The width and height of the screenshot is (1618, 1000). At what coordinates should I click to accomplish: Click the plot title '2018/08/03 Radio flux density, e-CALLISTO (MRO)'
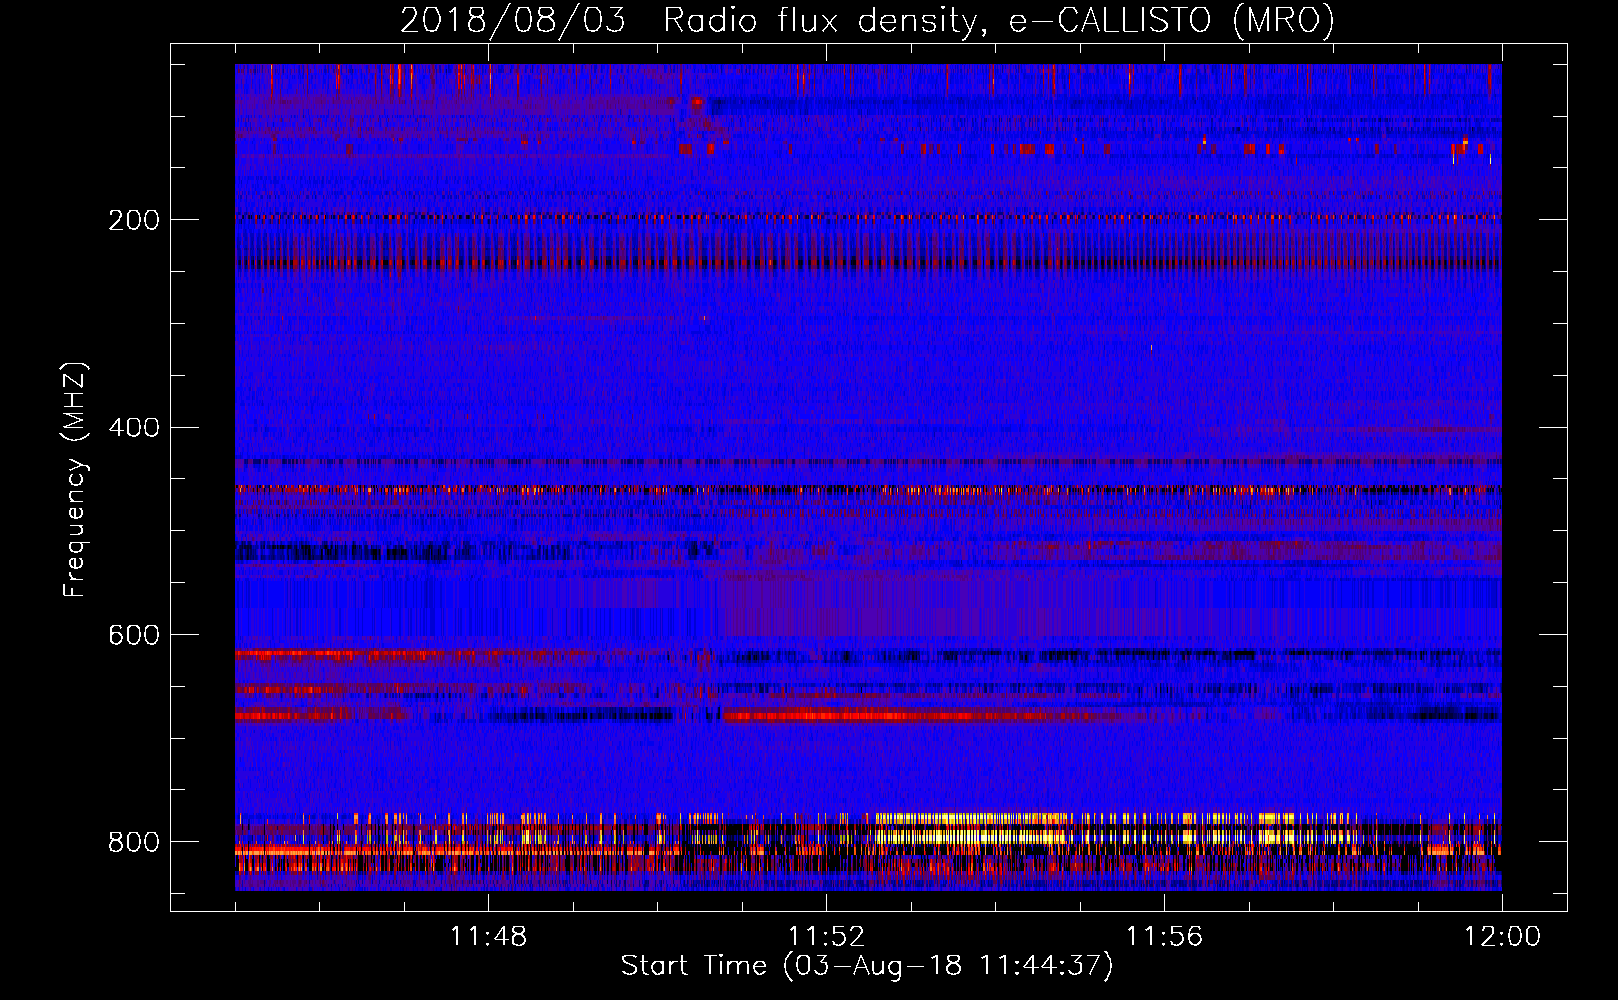[x=867, y=20]
